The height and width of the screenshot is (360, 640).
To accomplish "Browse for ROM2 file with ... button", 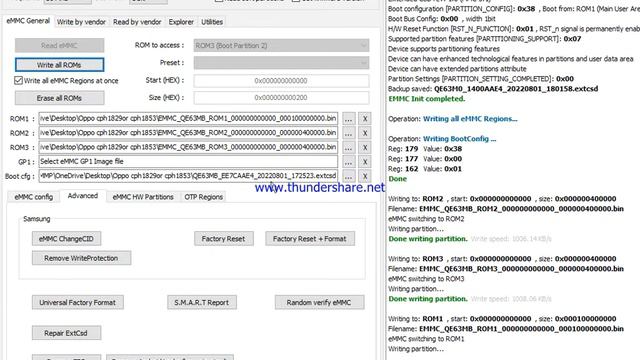I will pyautogui.click(x=348, y=133).
